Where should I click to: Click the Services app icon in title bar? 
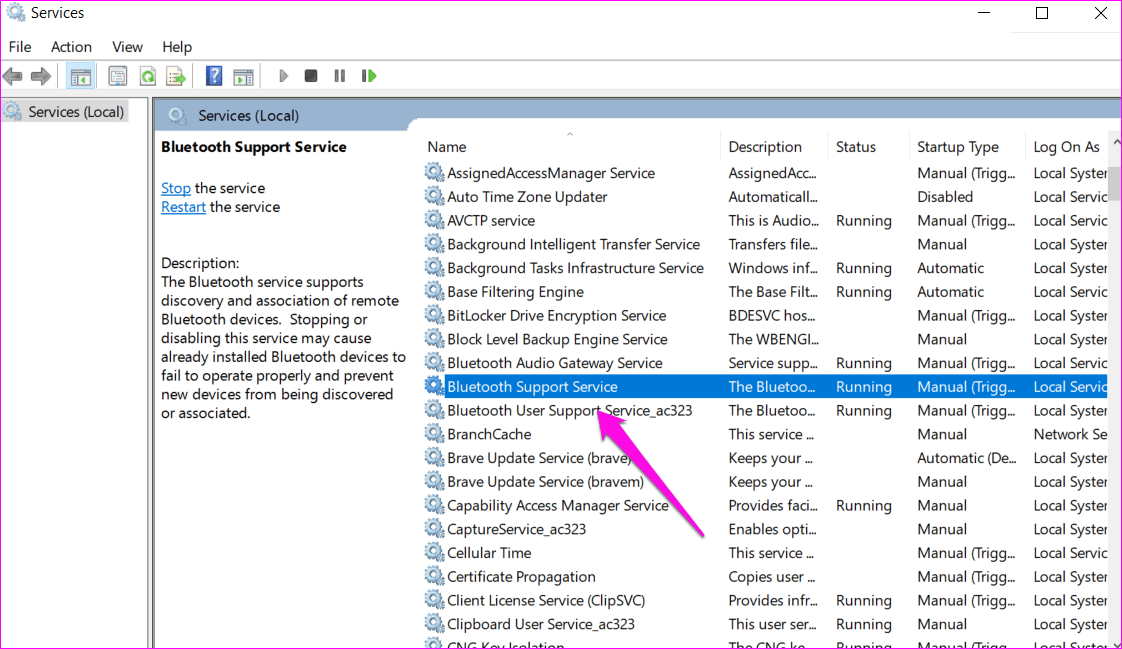point(15,13)
